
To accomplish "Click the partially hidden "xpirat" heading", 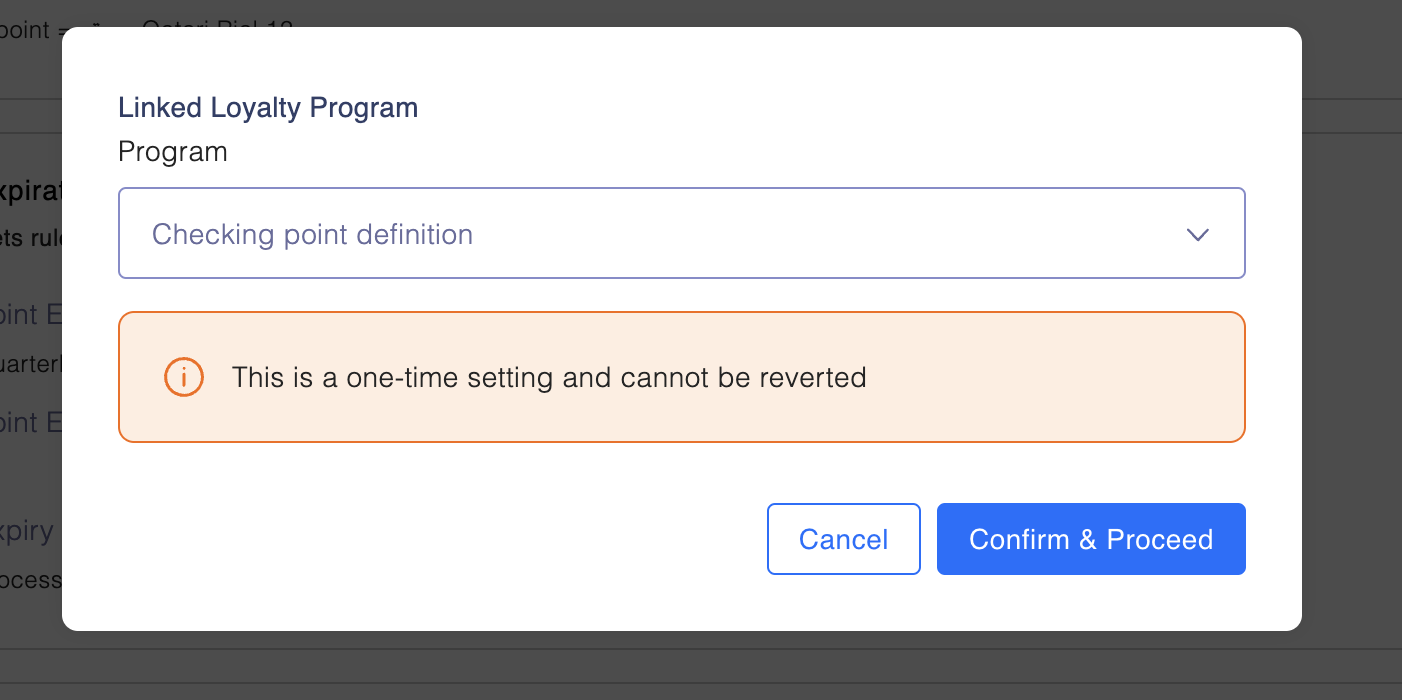I will click(x=30, y=191).
